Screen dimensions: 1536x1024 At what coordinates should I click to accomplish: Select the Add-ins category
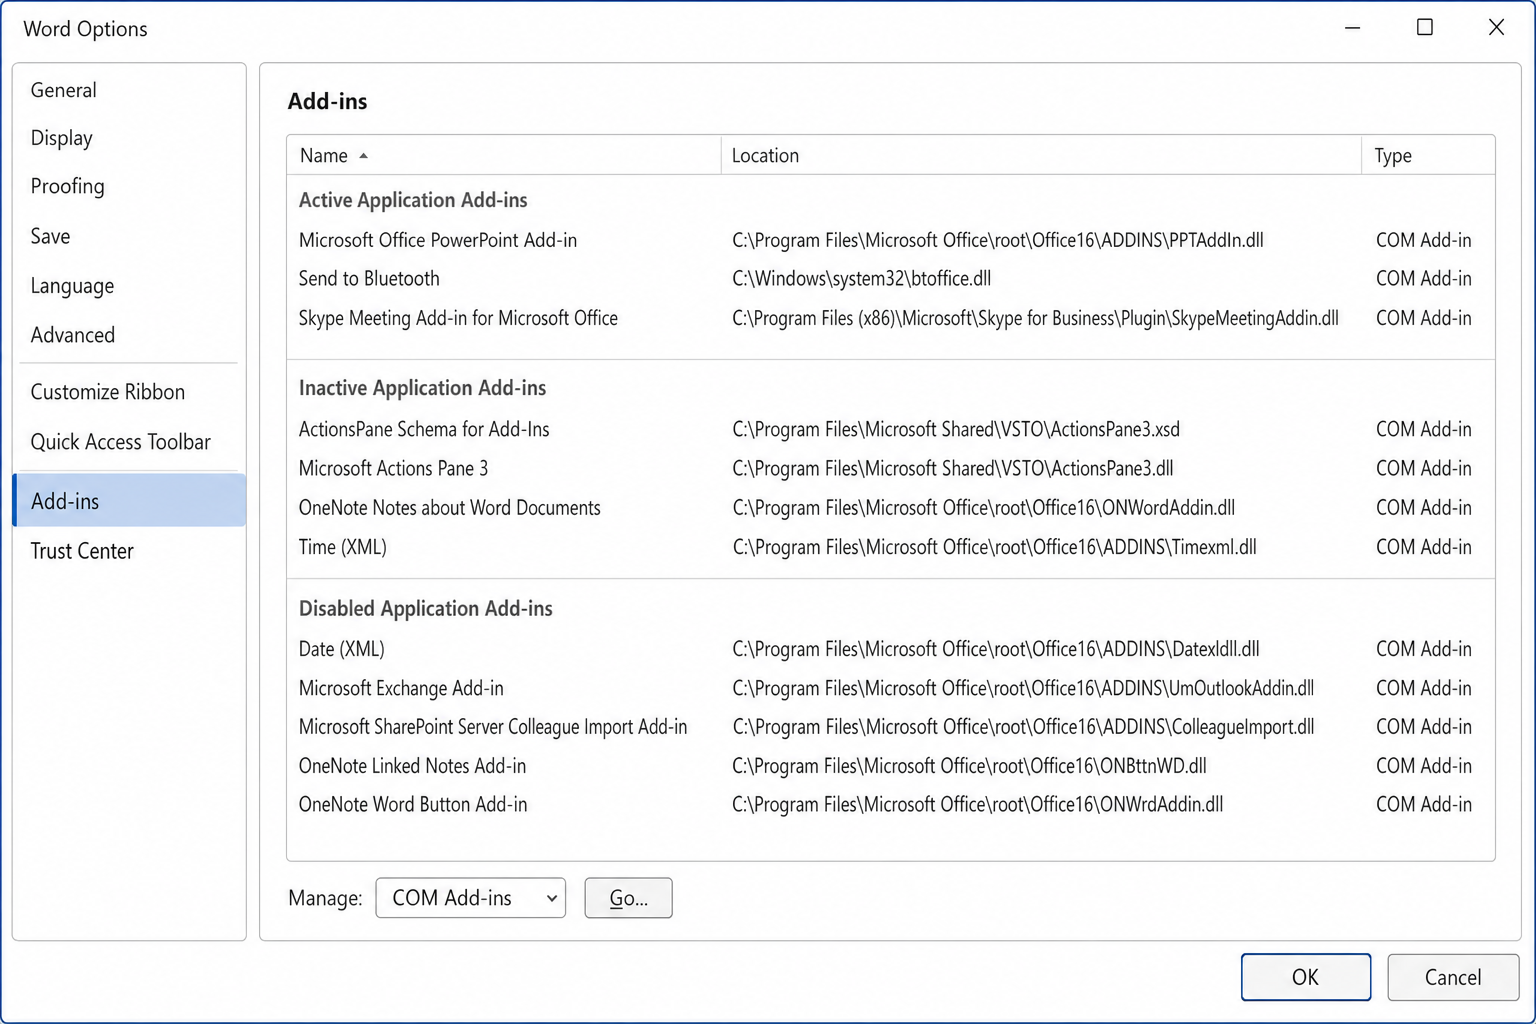coord(129,501)
